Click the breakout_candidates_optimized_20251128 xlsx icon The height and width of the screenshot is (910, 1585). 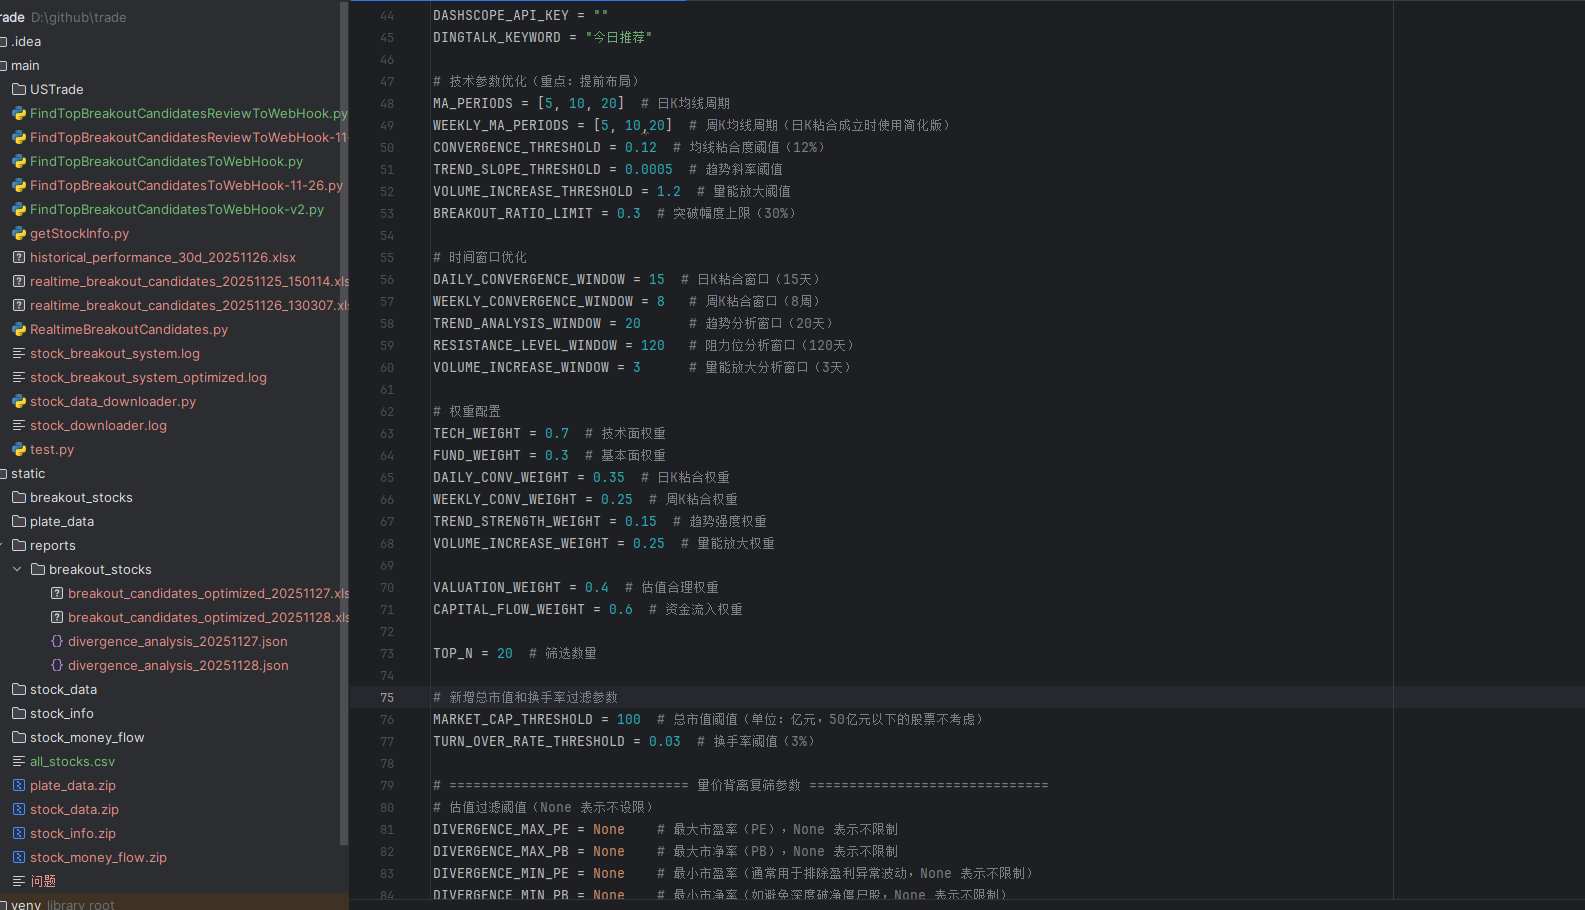[57, 617]
